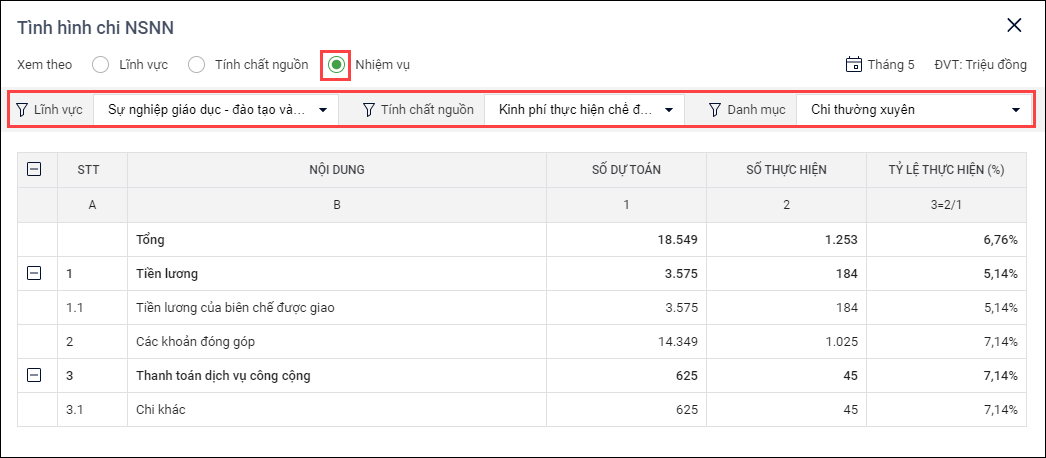The image size is (1046, 458).
Task: Click the filter icon next to Lĩnh vực
Action: tap(22, 109)
